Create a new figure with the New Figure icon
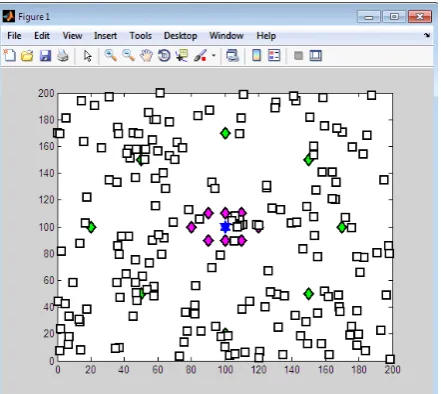This screenshot has height=394, width=441. click(10, 55)
